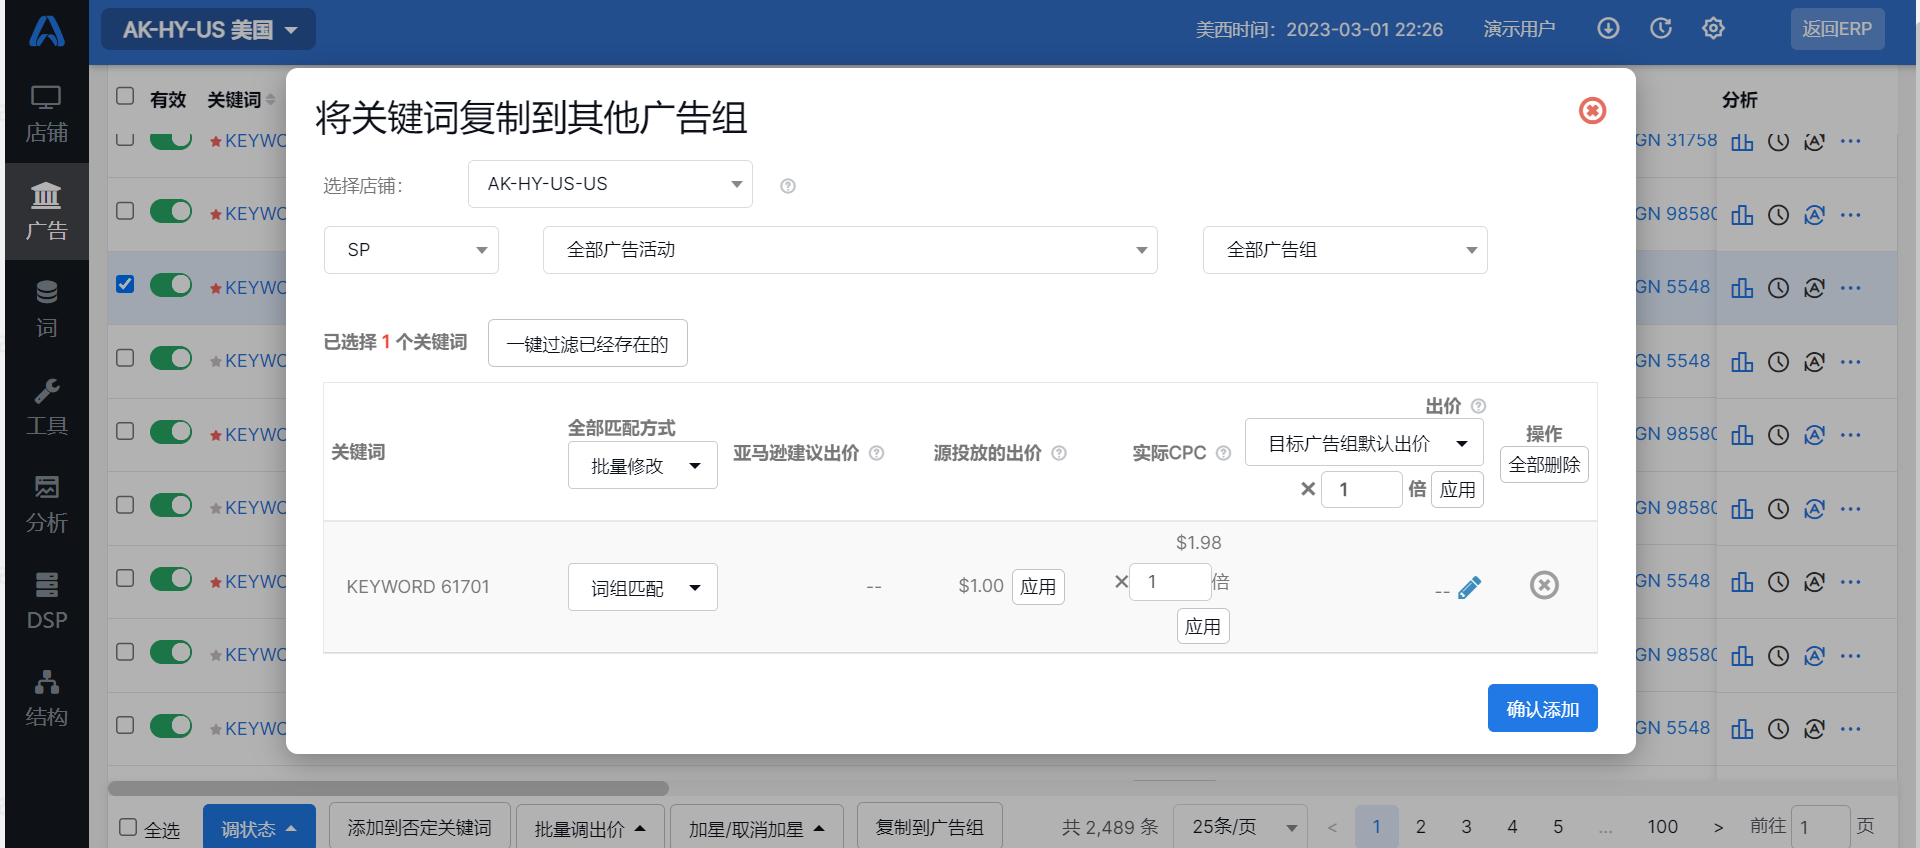The image size is (1920, 848).
Task: Open chart icon in GN 31758 row
Action: (x=1742, y=142)
